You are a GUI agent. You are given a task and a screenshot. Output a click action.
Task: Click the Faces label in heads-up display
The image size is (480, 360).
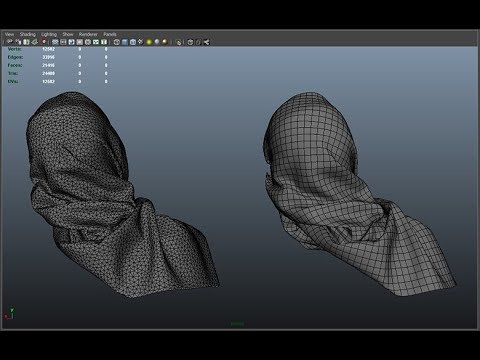click(x=15, y=65)
